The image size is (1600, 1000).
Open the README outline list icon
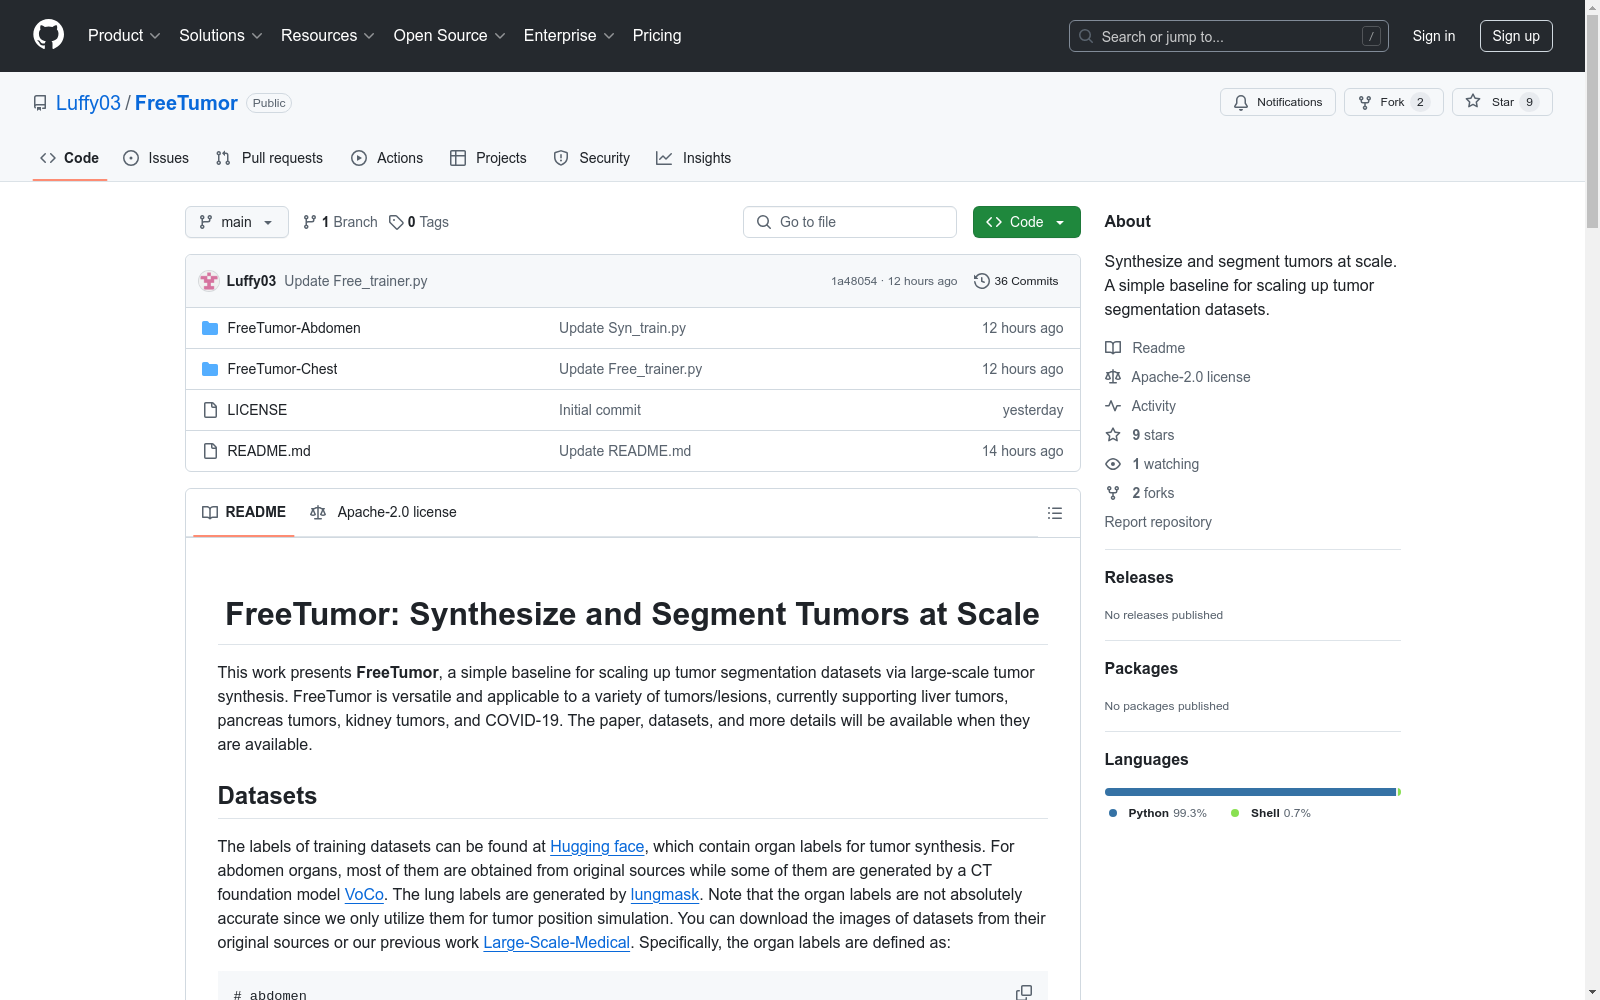pyautogui.click(x=1055, y=513)
